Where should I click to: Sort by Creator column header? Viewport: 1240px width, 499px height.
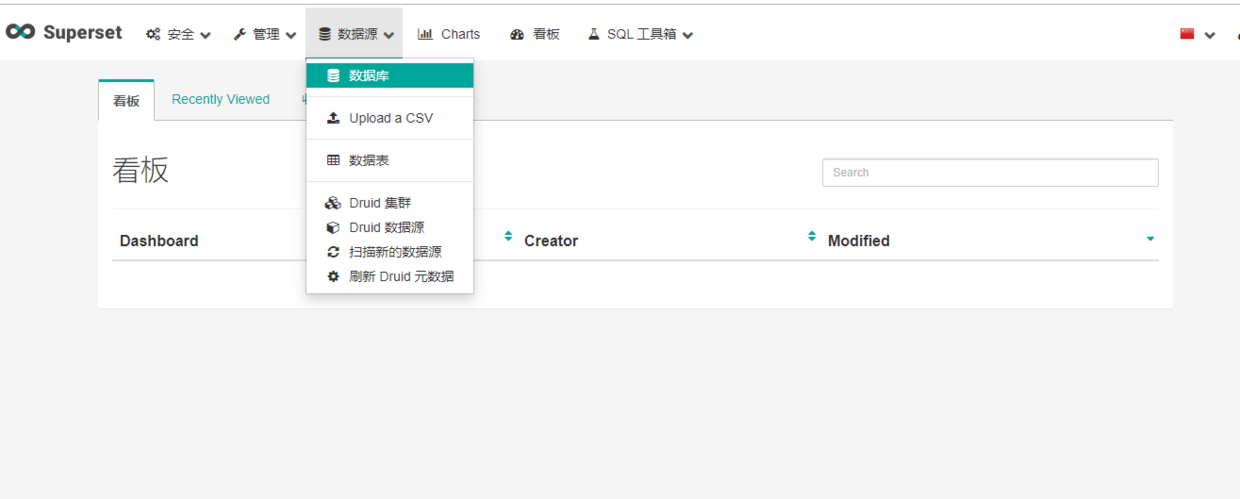point(551,241)
